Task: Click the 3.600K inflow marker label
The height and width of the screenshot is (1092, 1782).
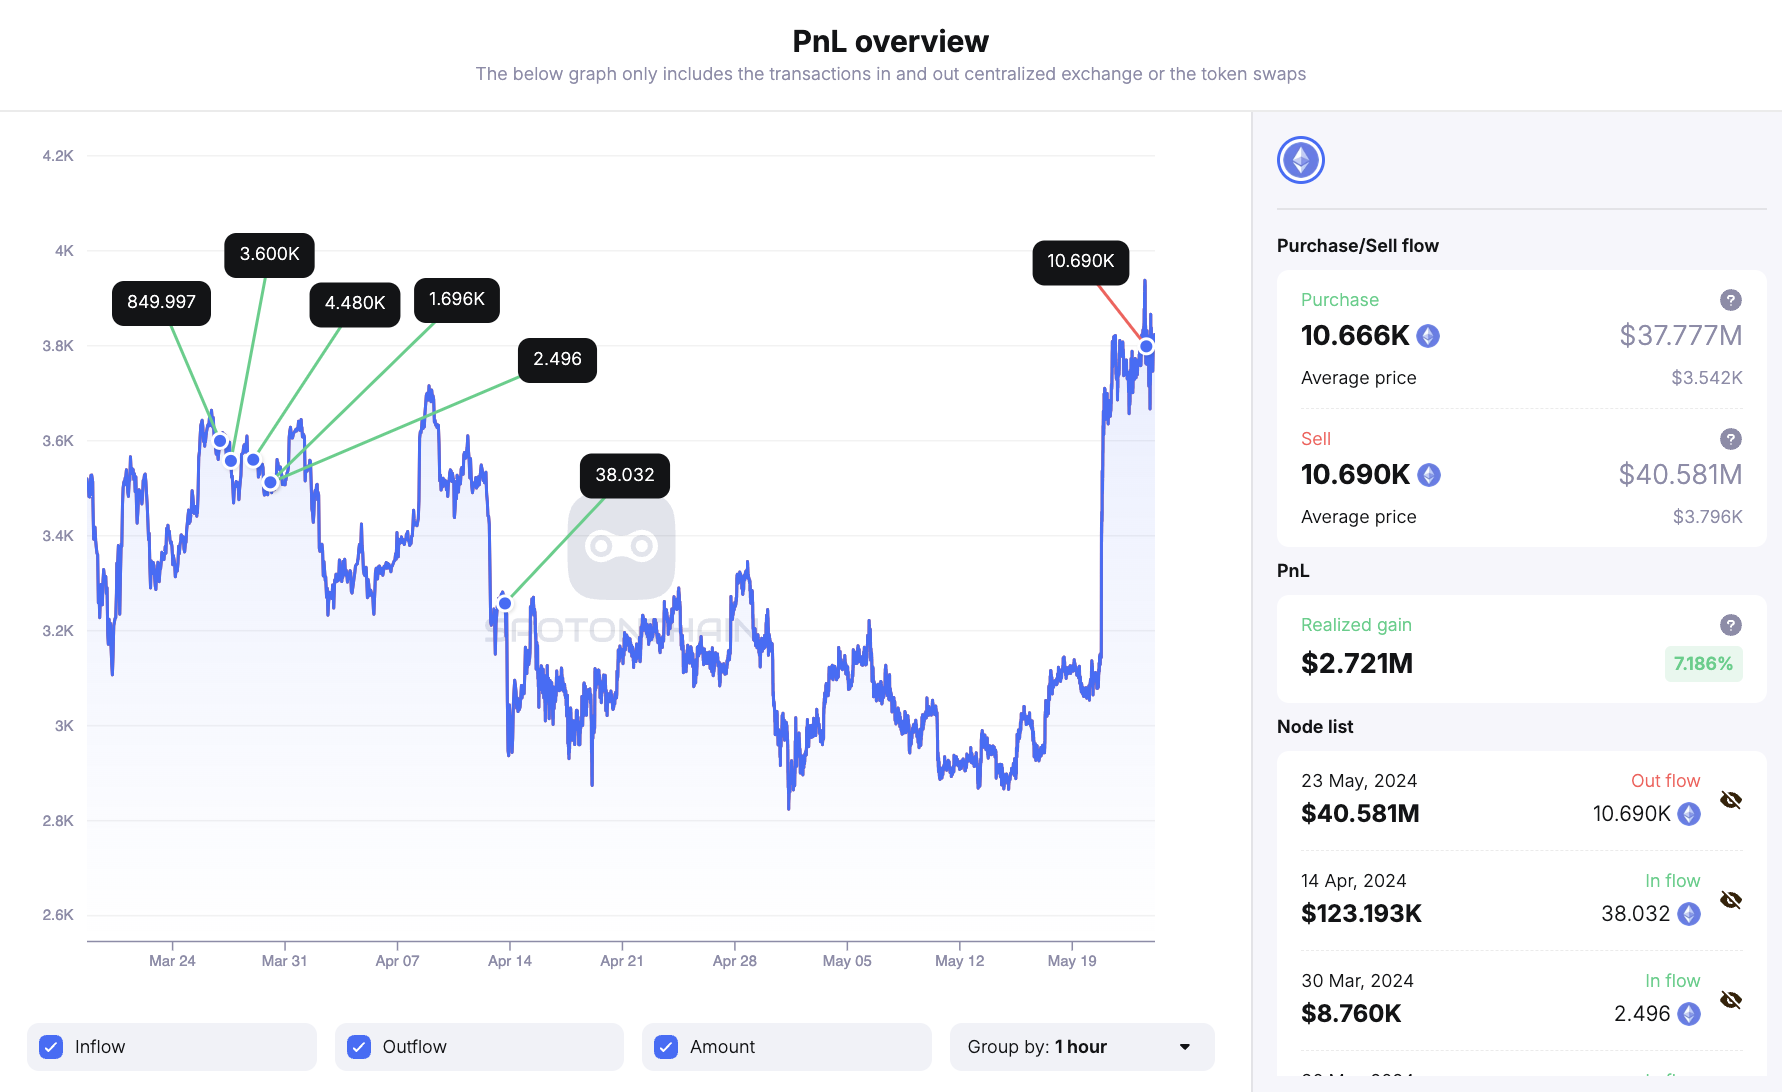Action: (269, 255)
